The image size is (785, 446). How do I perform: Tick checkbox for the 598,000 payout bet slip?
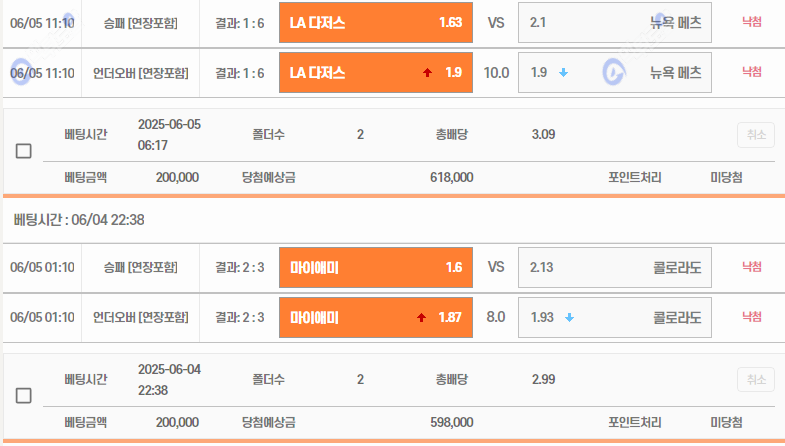pos(24,396)
